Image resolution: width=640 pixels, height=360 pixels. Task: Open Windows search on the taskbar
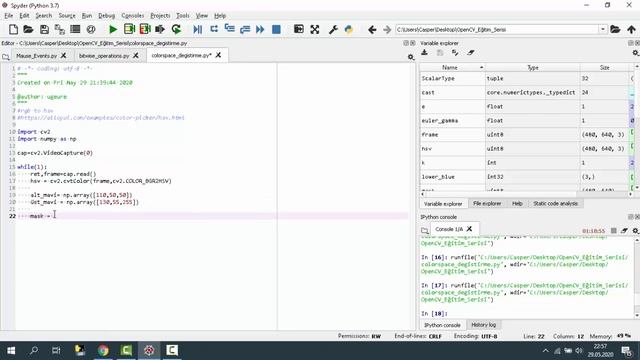tap(34, 350)
